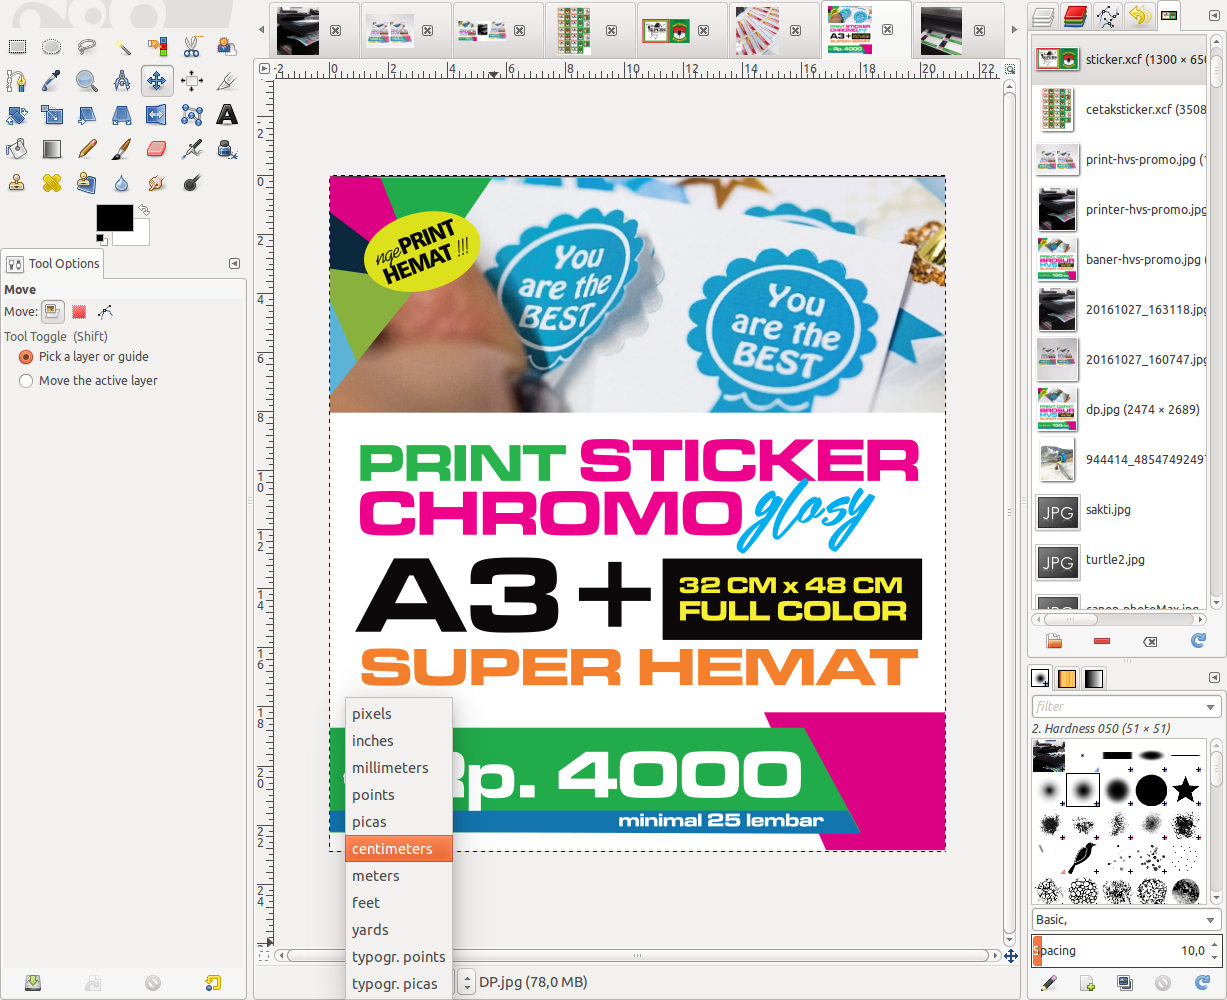This screenshot has width=1227, height=1000.
Task: Open the Basic brush tag dropdown
Action: click(1210, 919)
